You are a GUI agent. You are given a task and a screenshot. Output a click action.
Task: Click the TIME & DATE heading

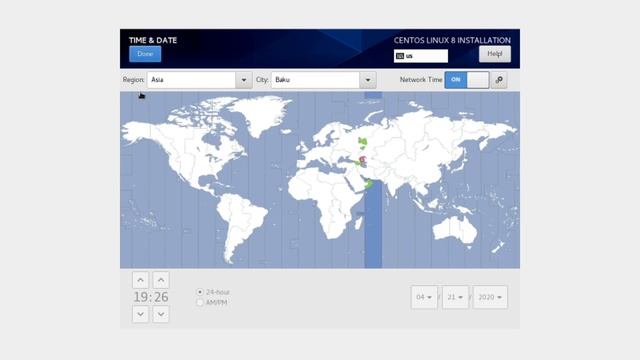153,40
